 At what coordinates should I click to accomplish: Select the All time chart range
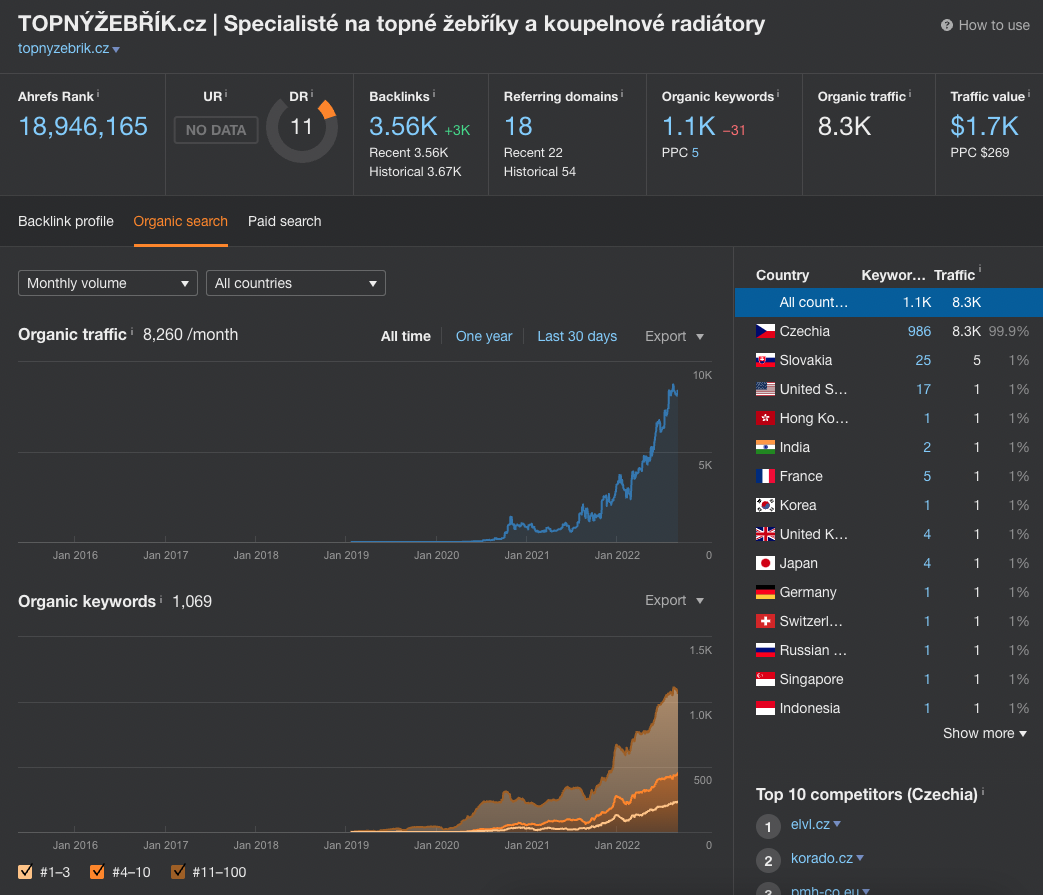[406, 336]
